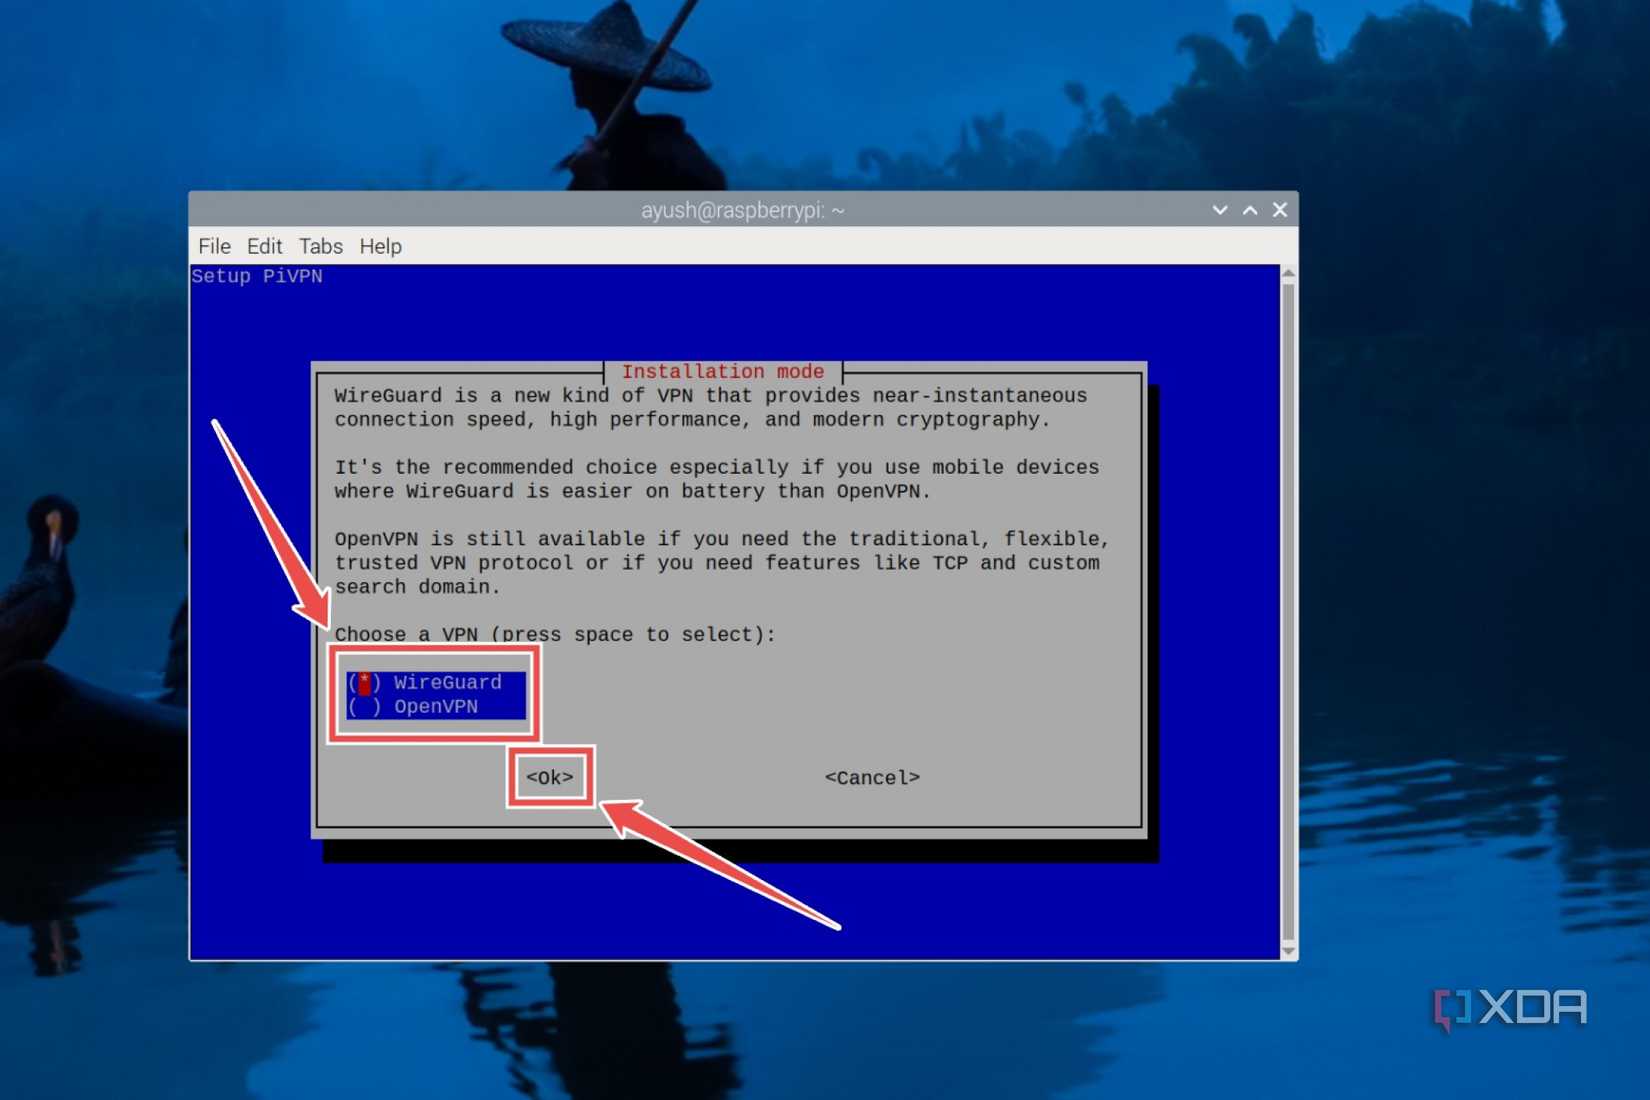Click the scrollbar down arrow
This screenshot has width=1650, height=1100.
point(1289,951)
